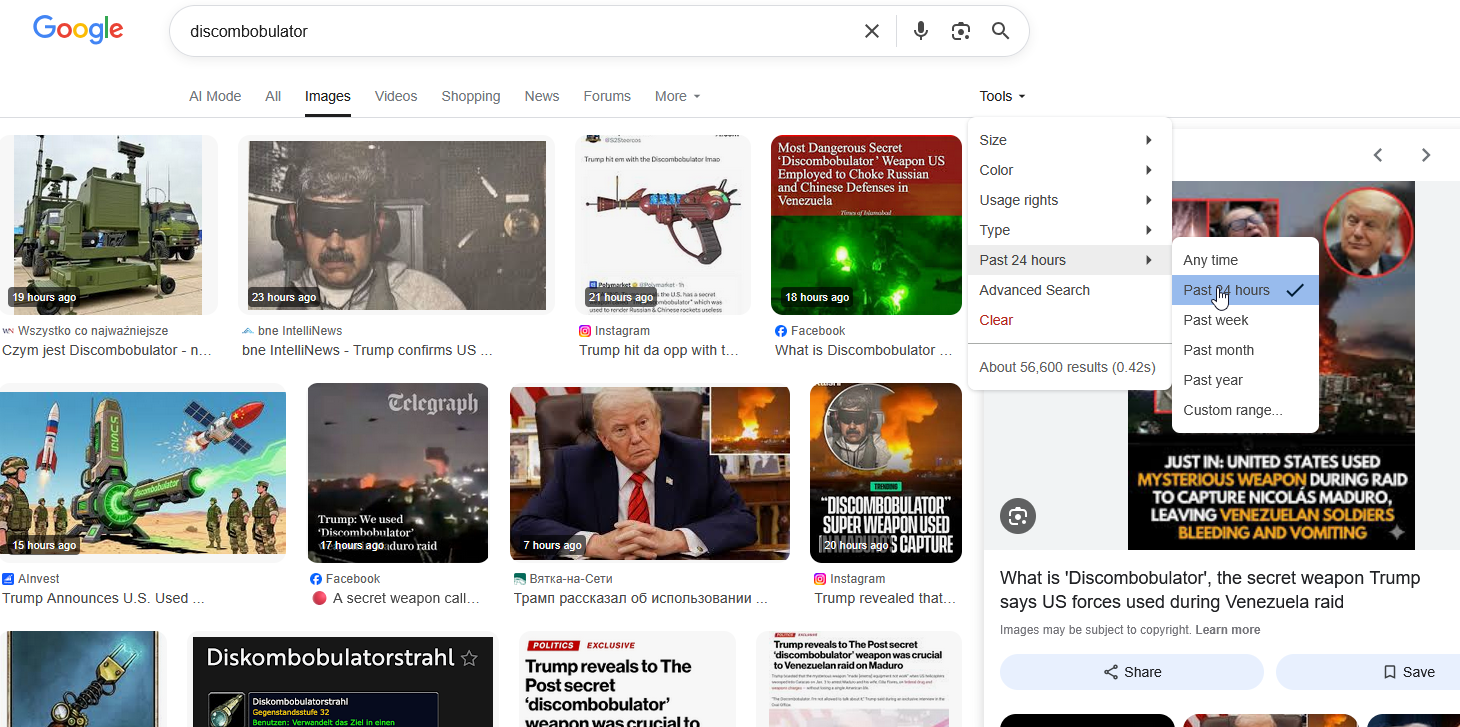Clear the search box with the X icon
This screenshot has width=1460, height=727.
click(x=872, y=31)
